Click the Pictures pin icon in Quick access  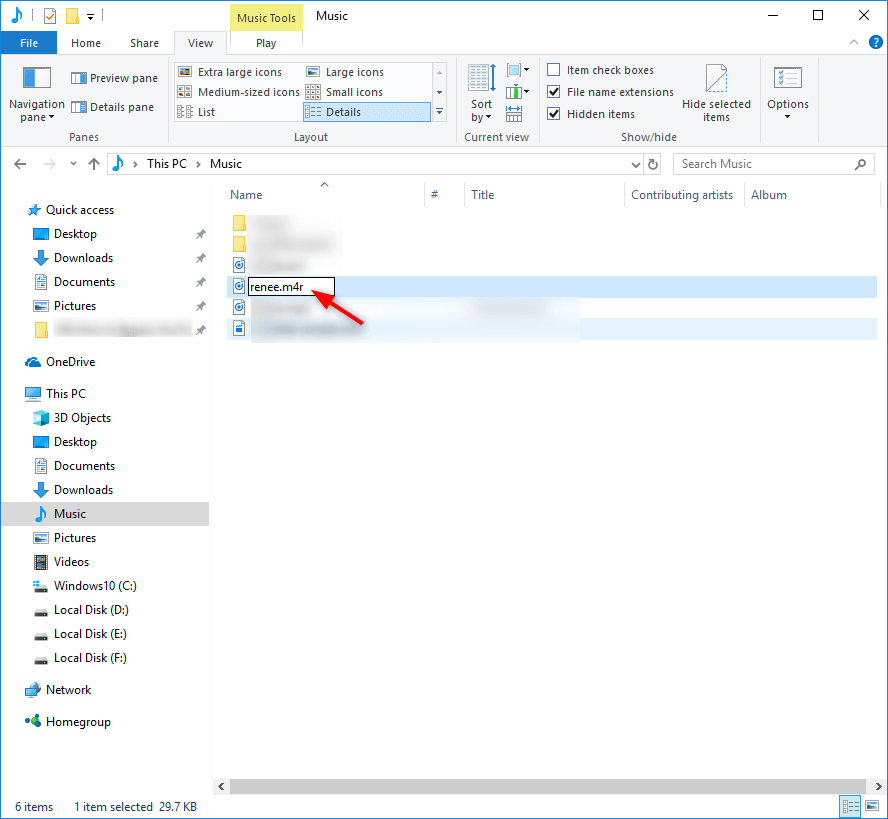pos(200,306)
